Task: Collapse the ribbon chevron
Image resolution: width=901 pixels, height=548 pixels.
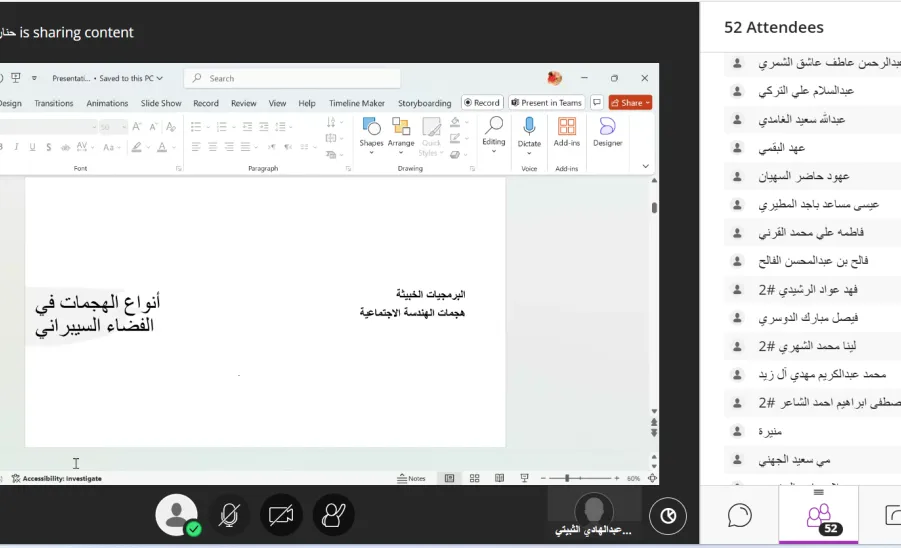Action: point(645,166)
